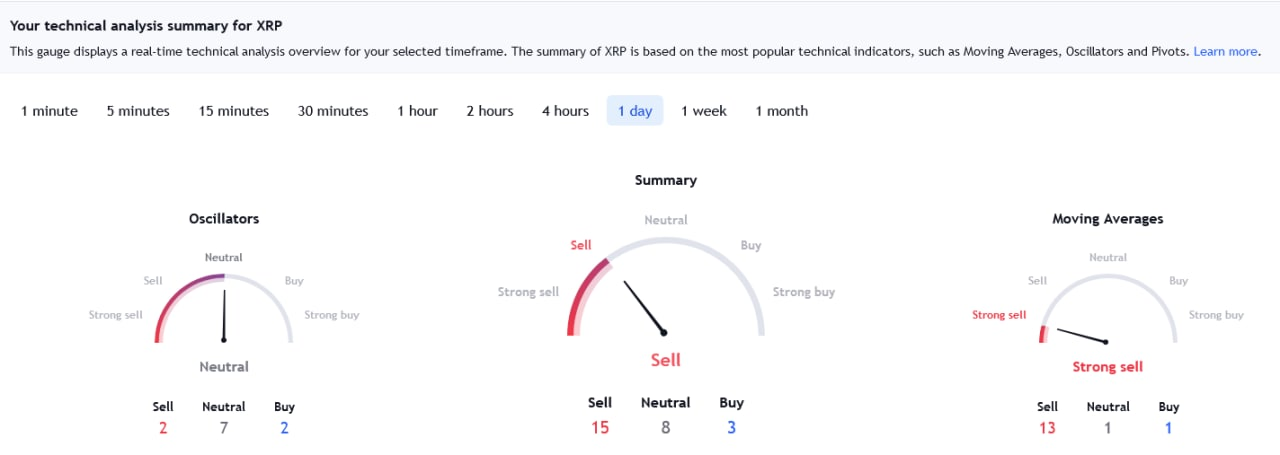Screen dimensions: 1280x455
Task: Click the Summary sell count 15
Action: [600, 427]
